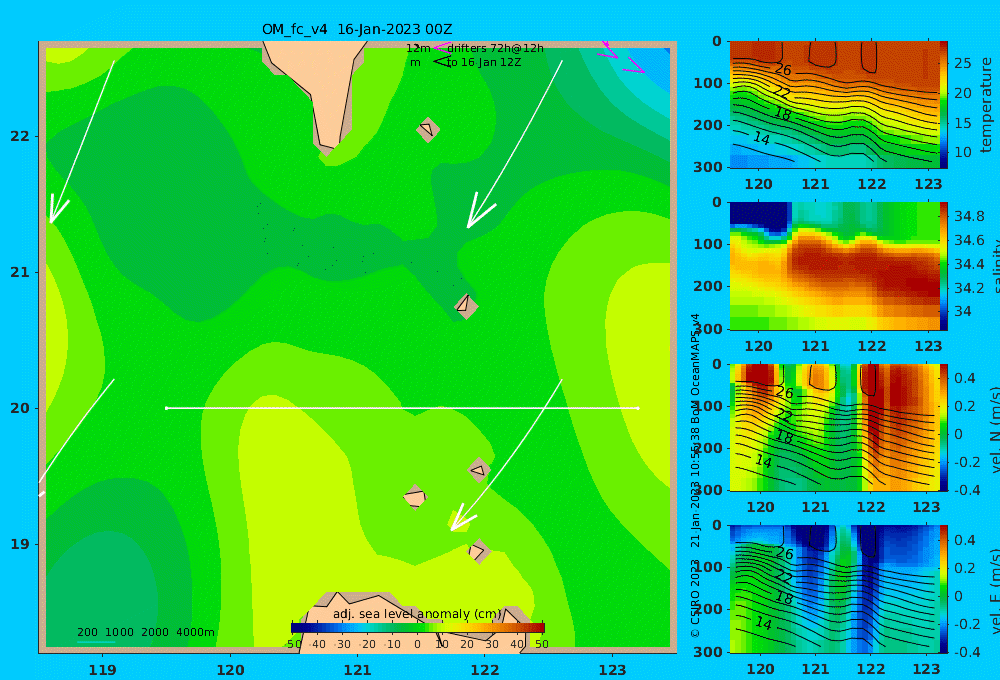Click longitude tick 121 on main map

(357, 670)
